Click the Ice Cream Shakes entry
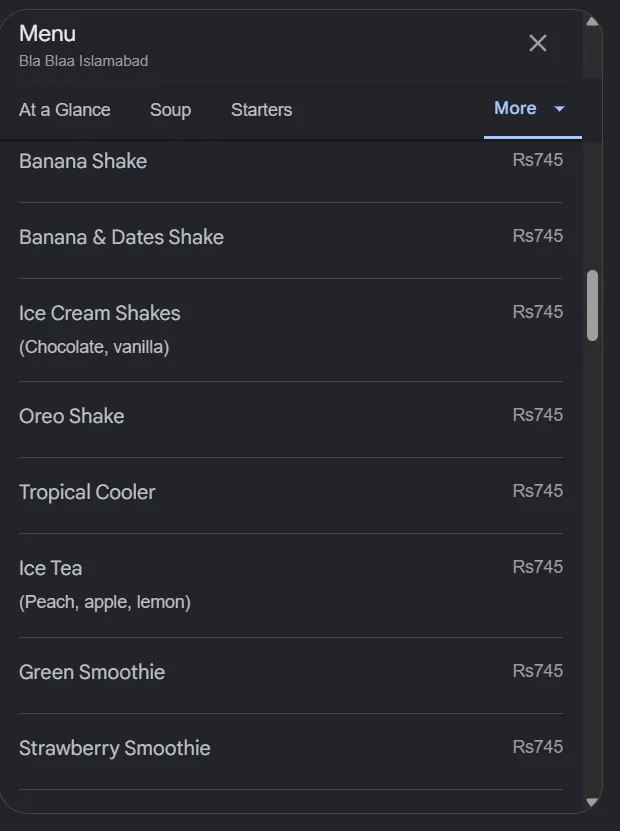This screenshot has height=831, width=620. point(290,330)
